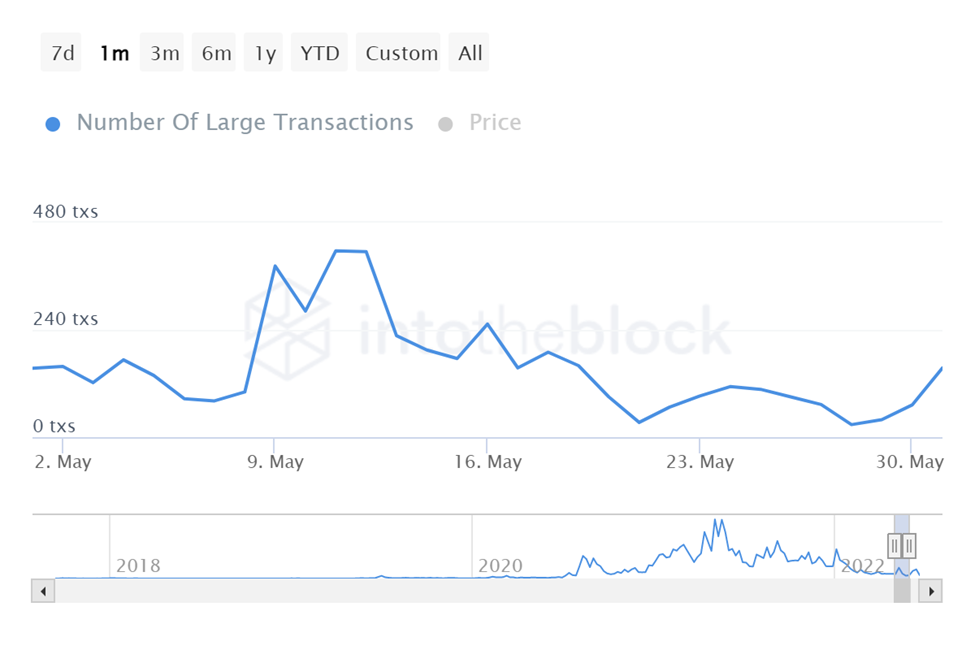
Task: Switch to YTD range
Action: coord(320,53)
